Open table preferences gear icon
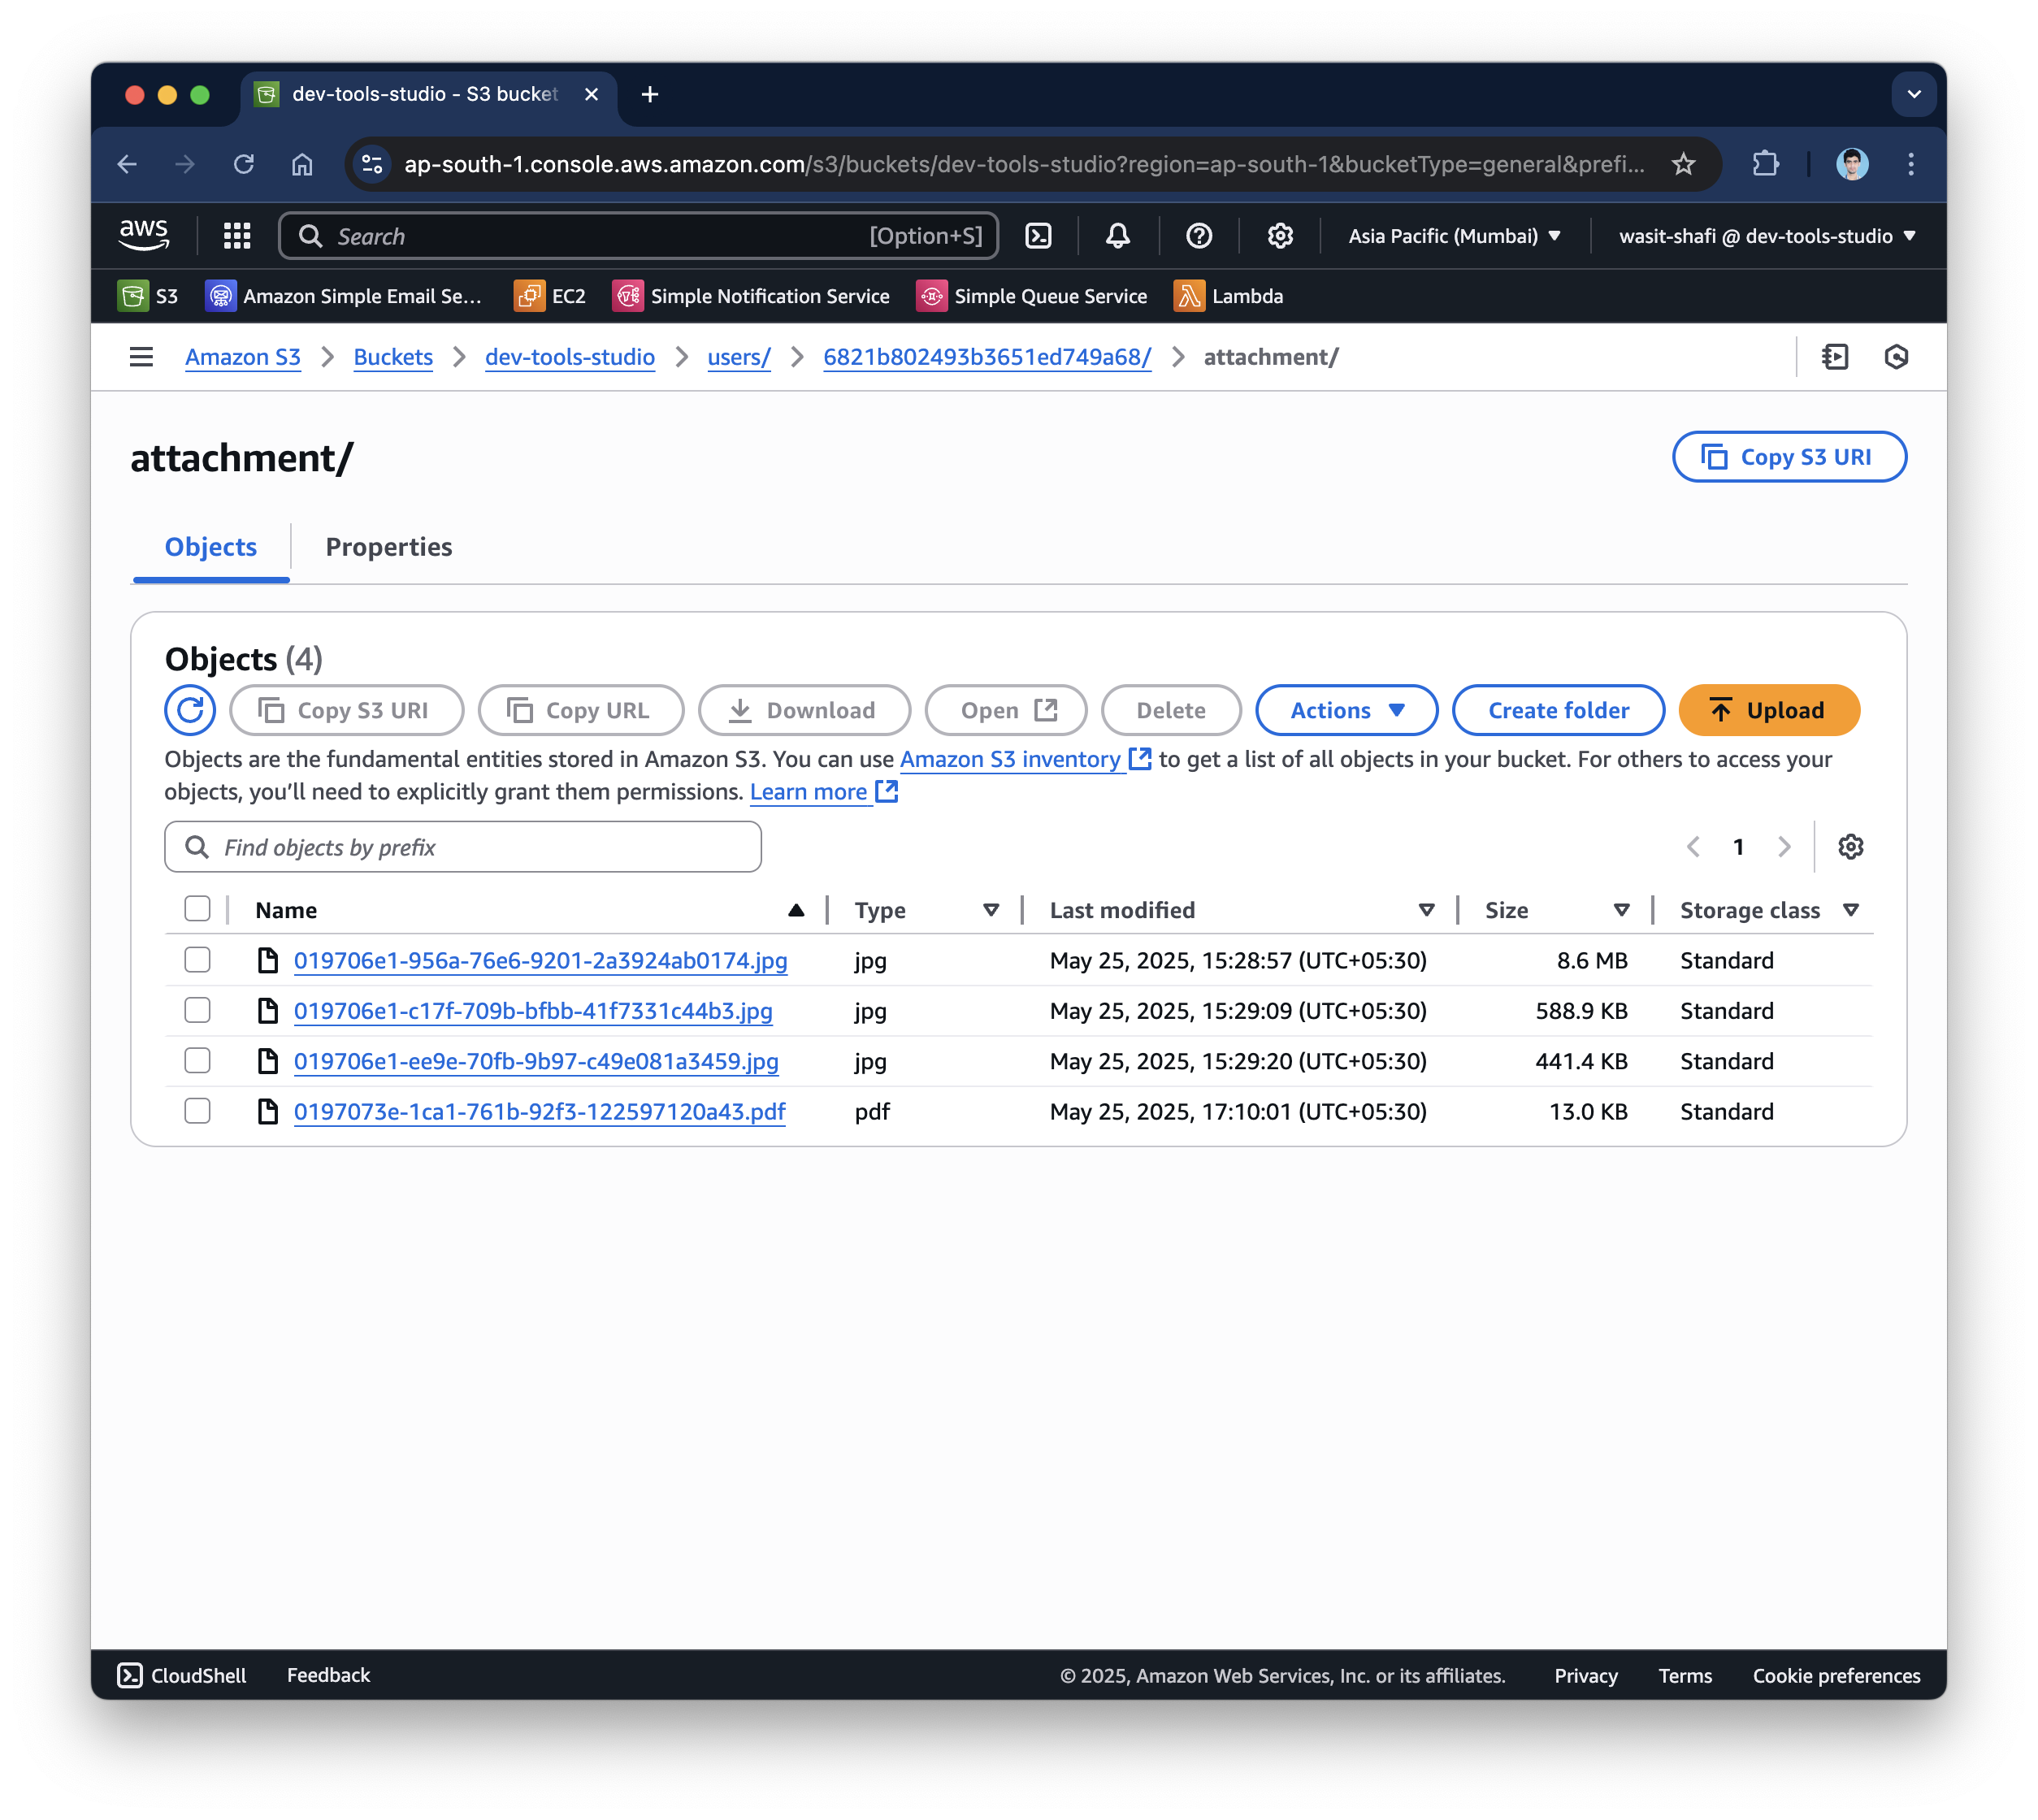Image resolution: width=2038 pixels, height=1820 pixels. point(1850,847)
